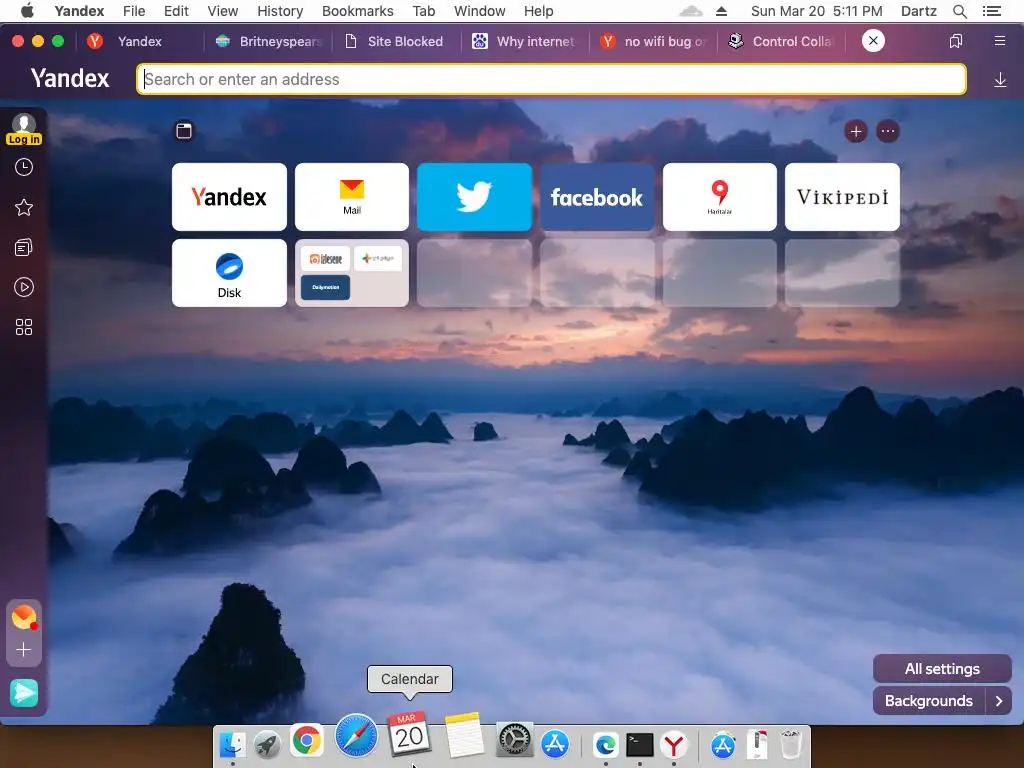1024x768 pixels.
Task: Switch to the Britneyspears tab
Action: tap(268, 41)
